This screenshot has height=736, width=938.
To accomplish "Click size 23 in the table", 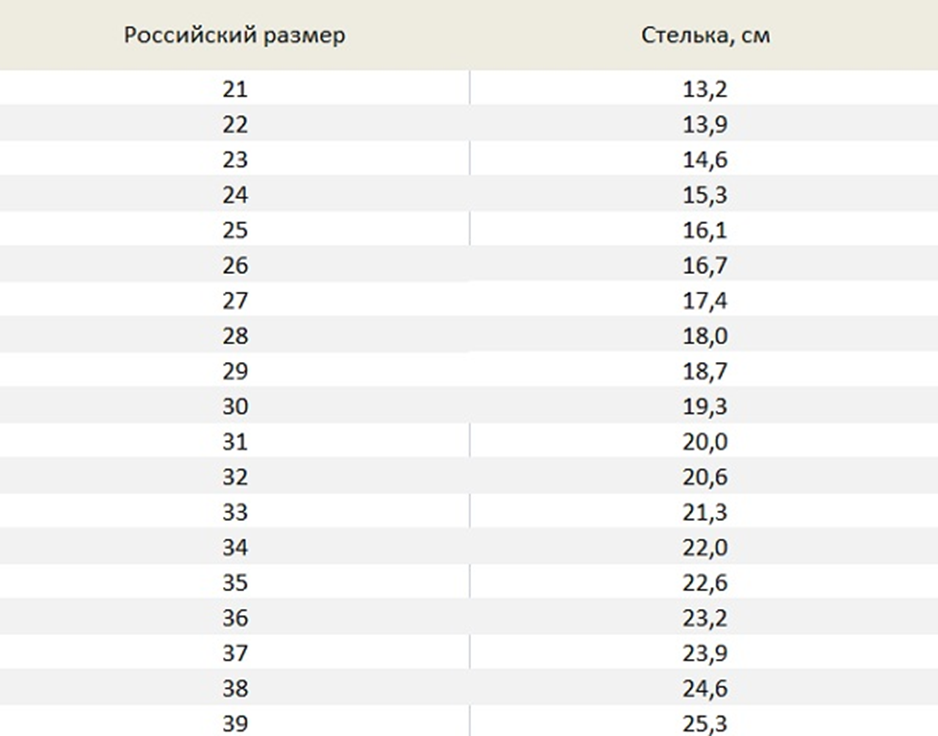I will (234, 160).
